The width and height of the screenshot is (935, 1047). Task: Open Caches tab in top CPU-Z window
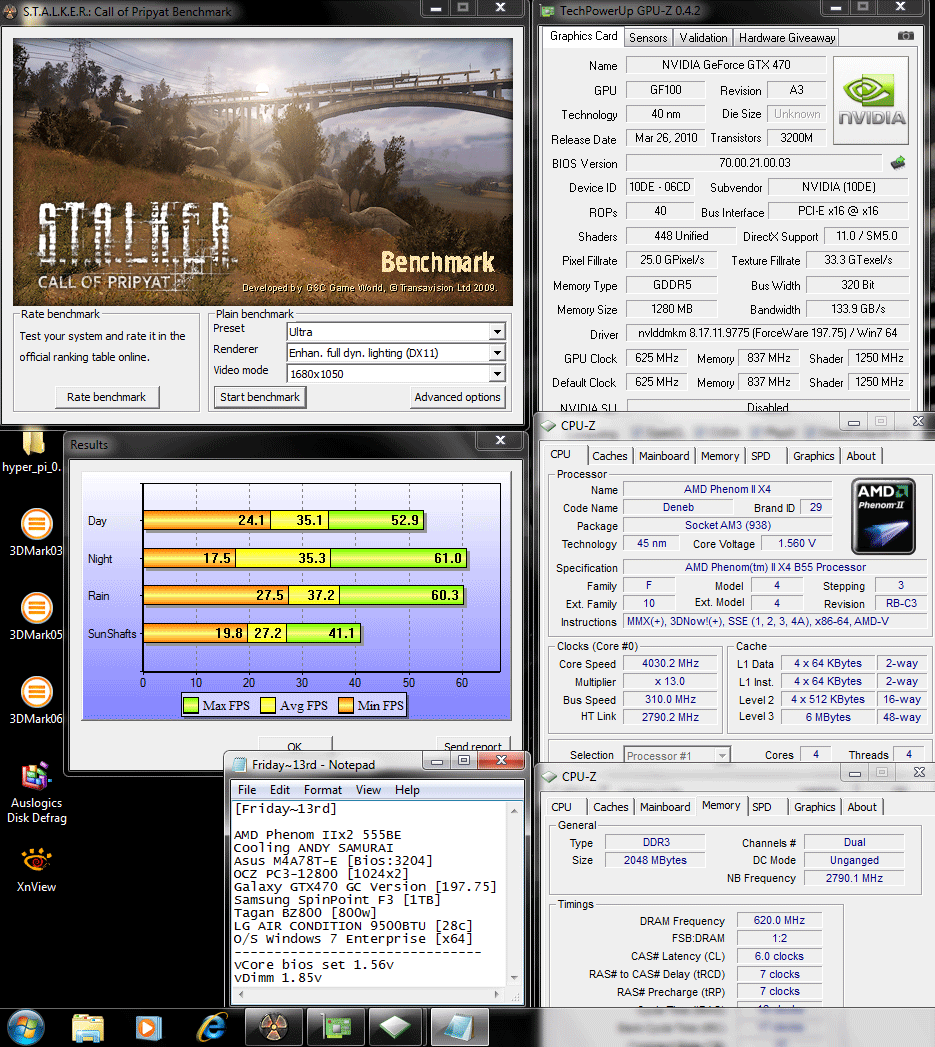610,456
